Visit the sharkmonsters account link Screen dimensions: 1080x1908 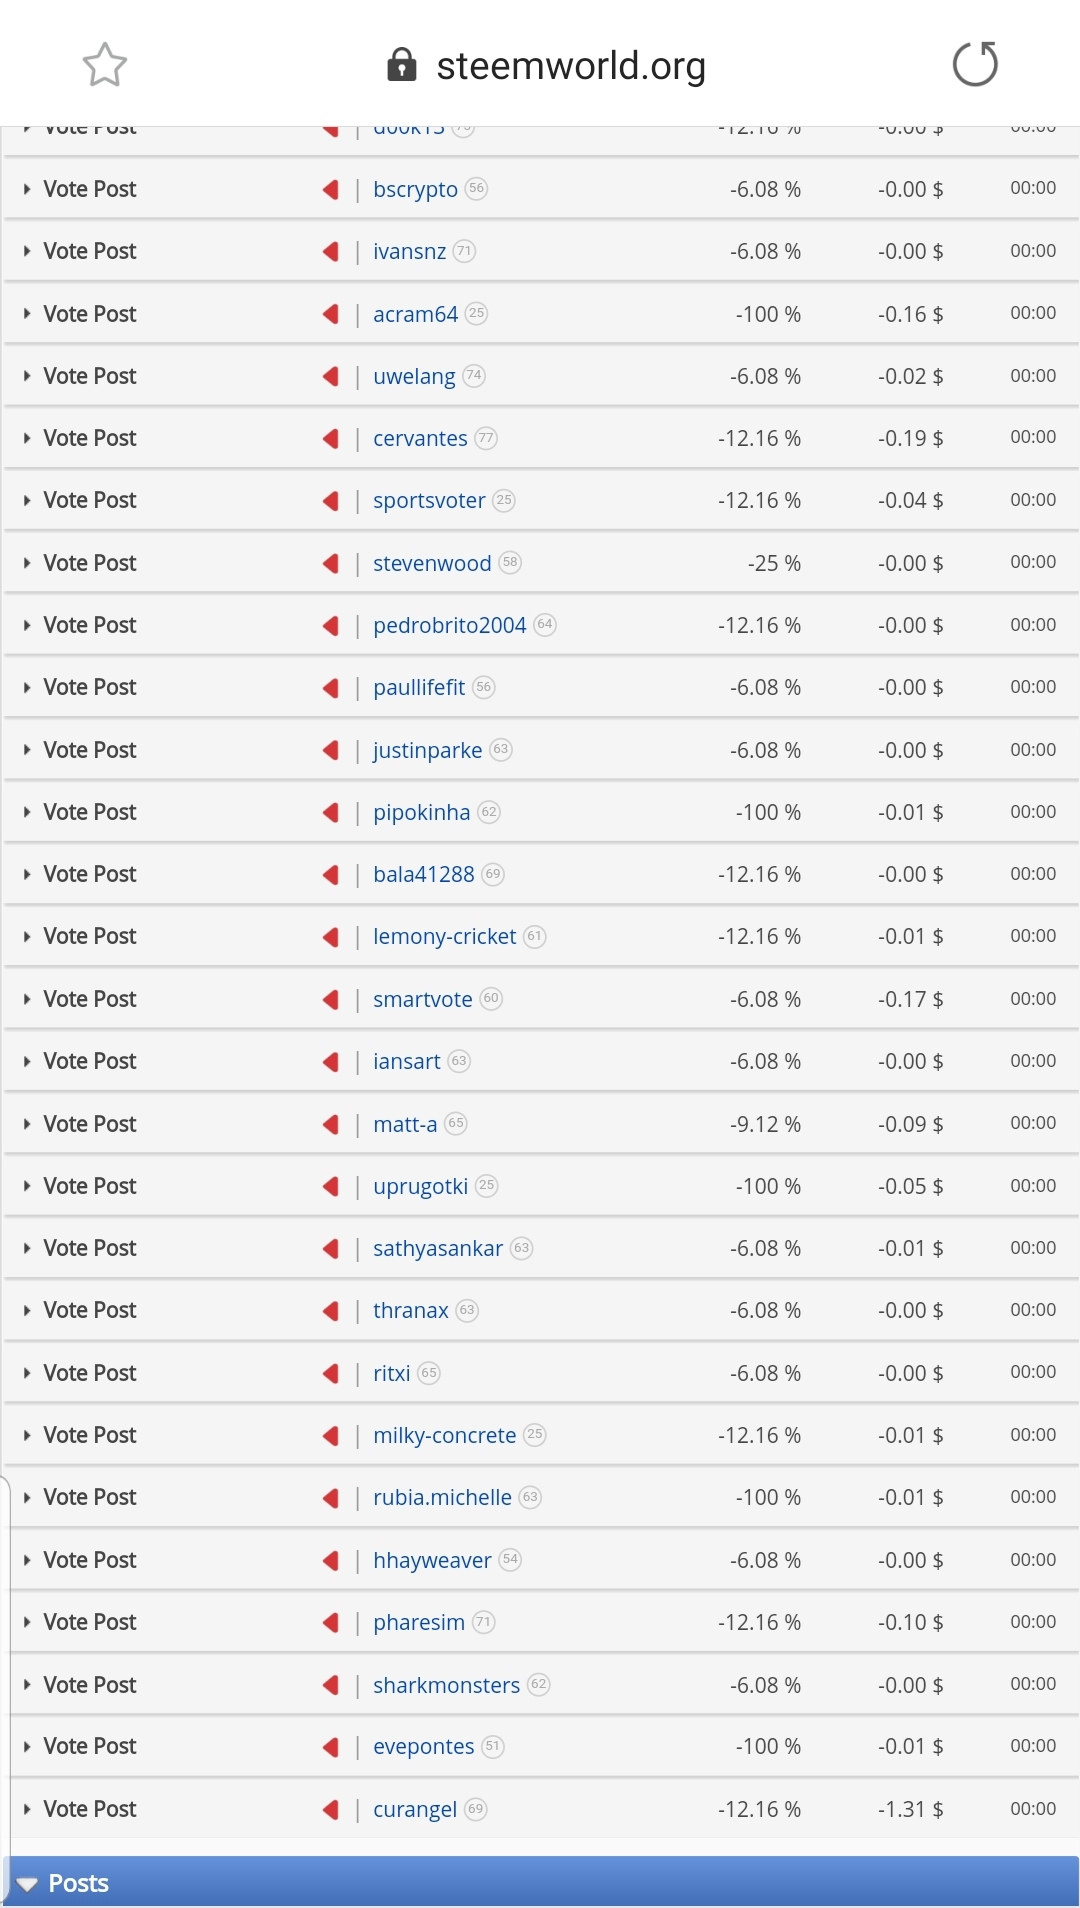446,1685
